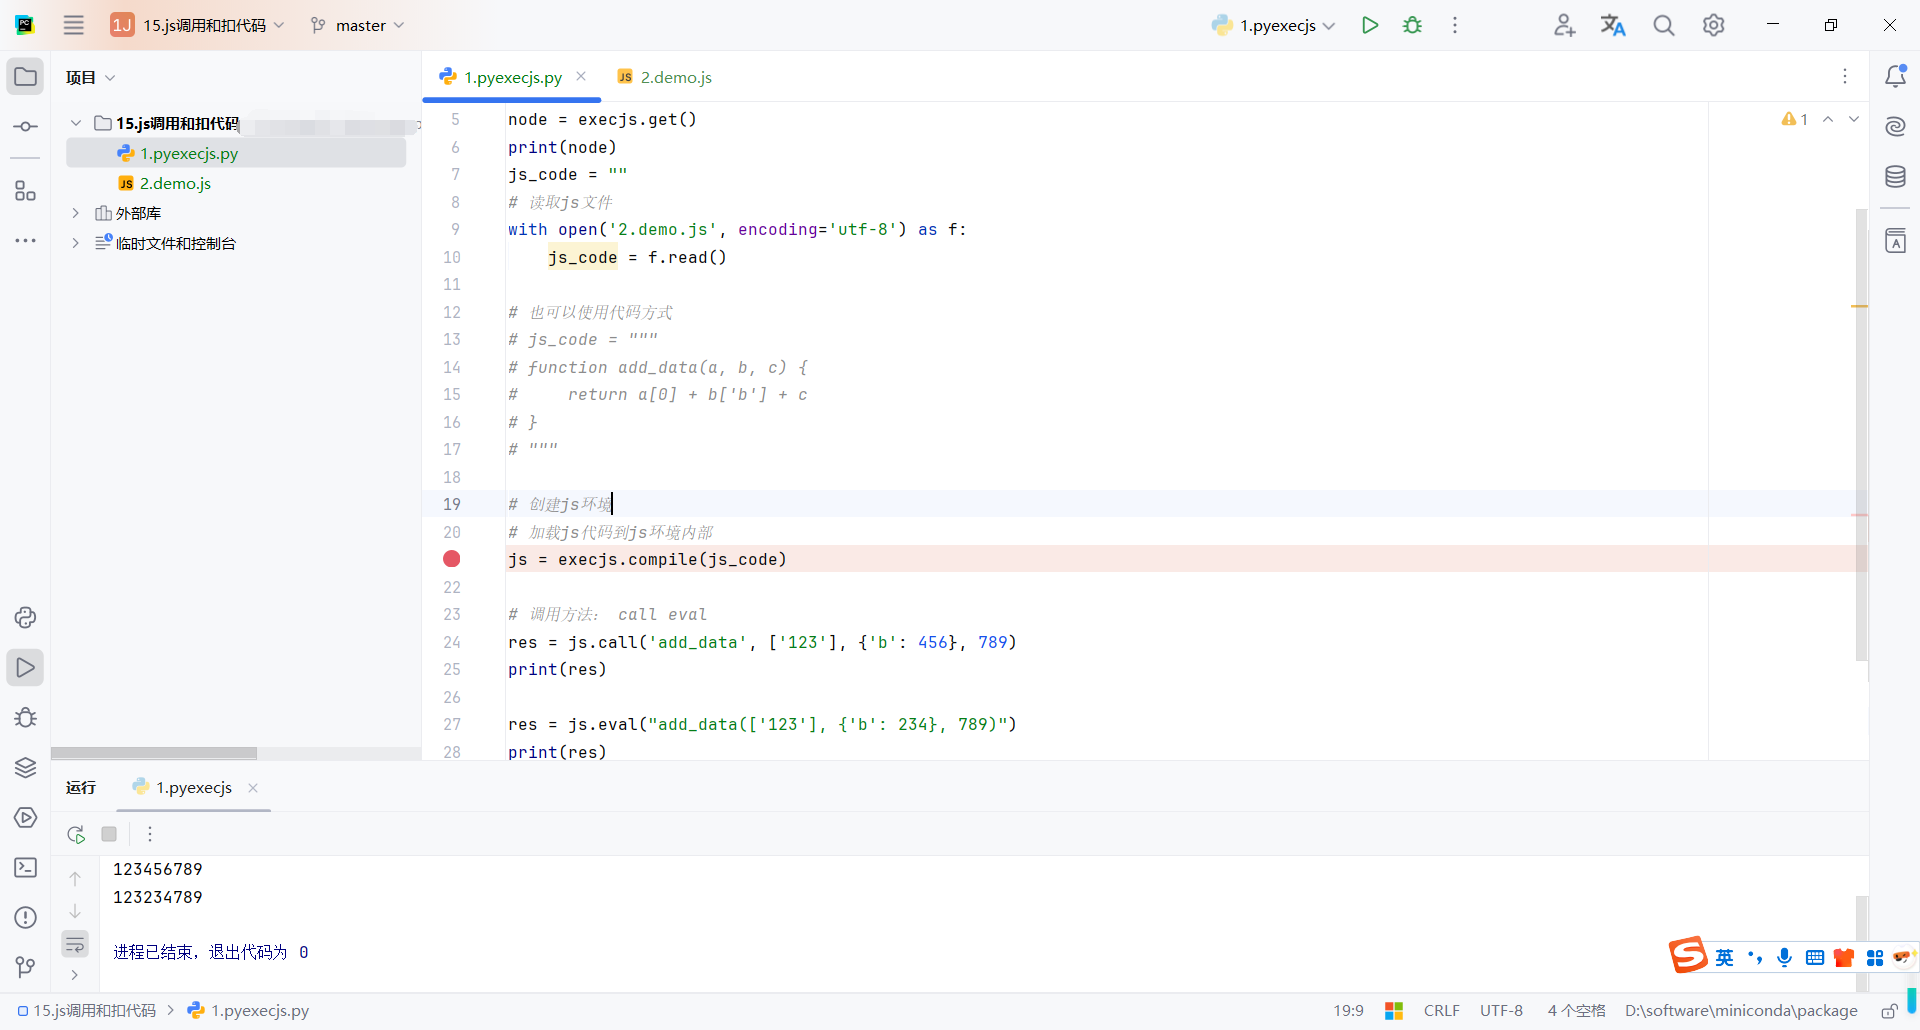Screen dimensions: 1920x1030
Task: Click 1.pyexecjs.py breadcrumb in status bar
Action: coord(249,1011)
